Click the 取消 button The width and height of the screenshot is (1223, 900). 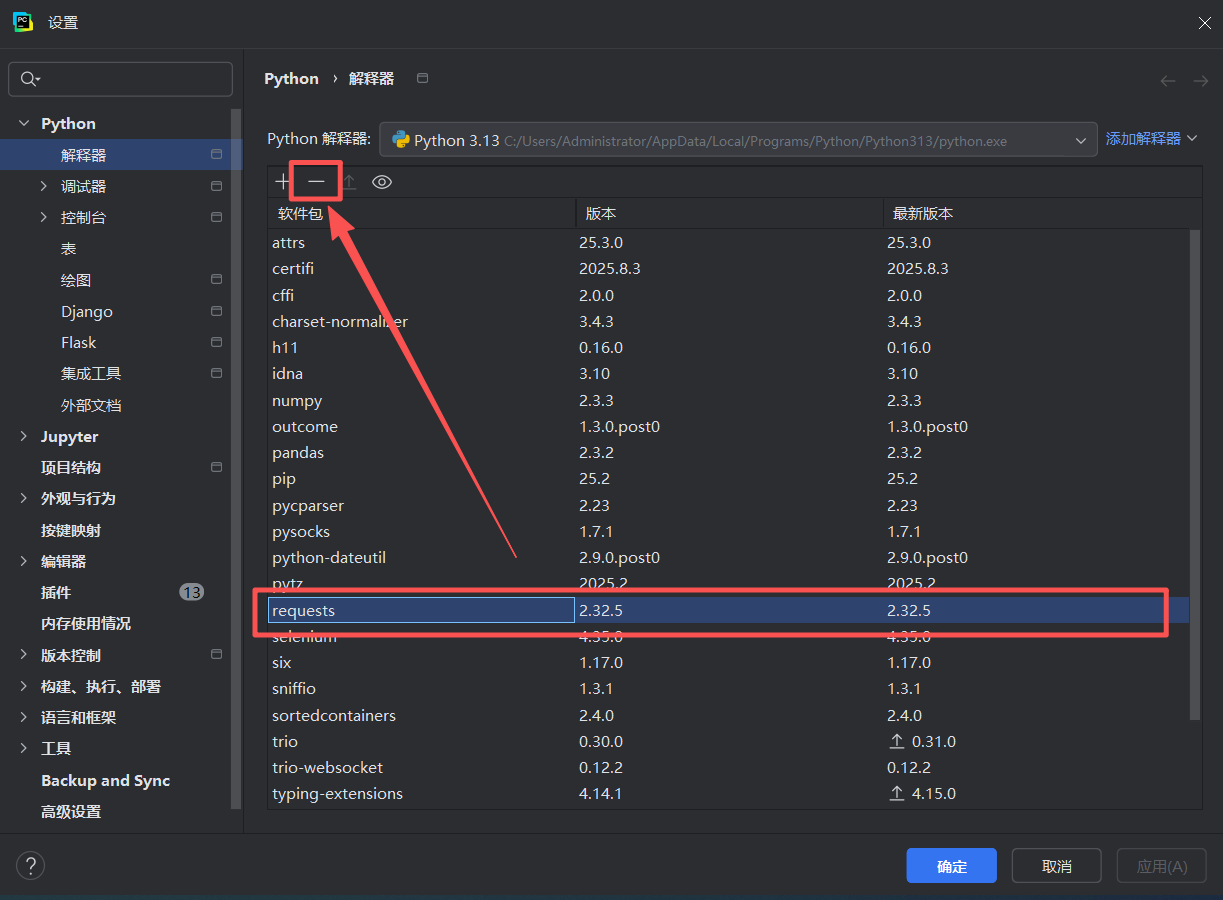point(1056,866)
